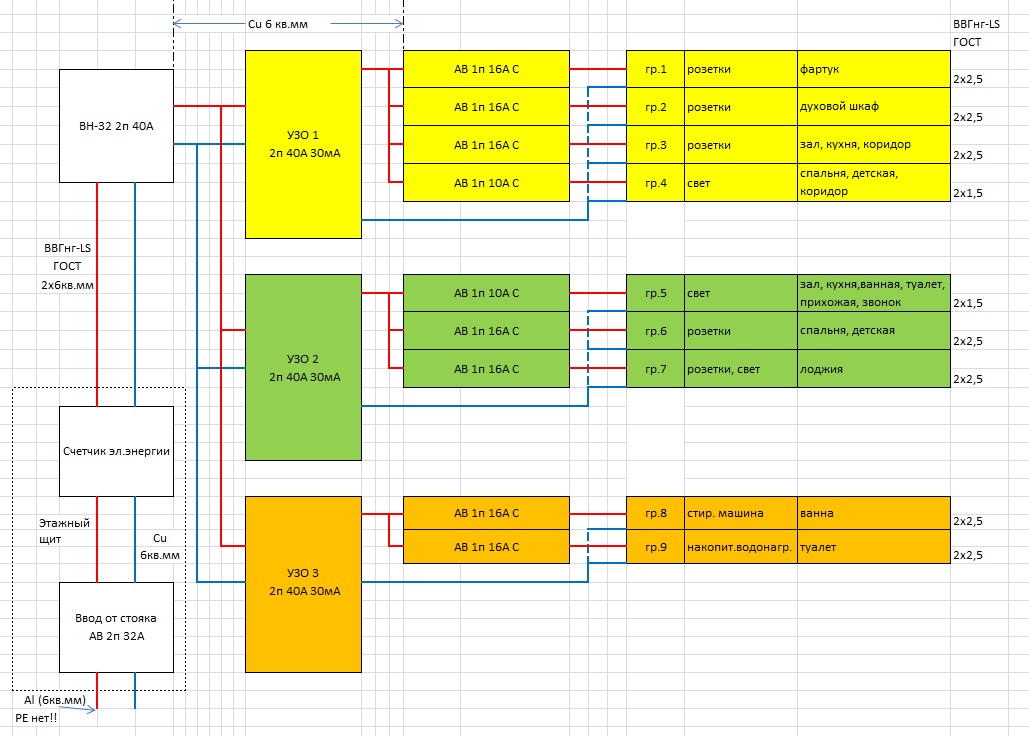Select the лоджия cell
Viewport: 1029px width, 736px height.
(x=872, y=369)
